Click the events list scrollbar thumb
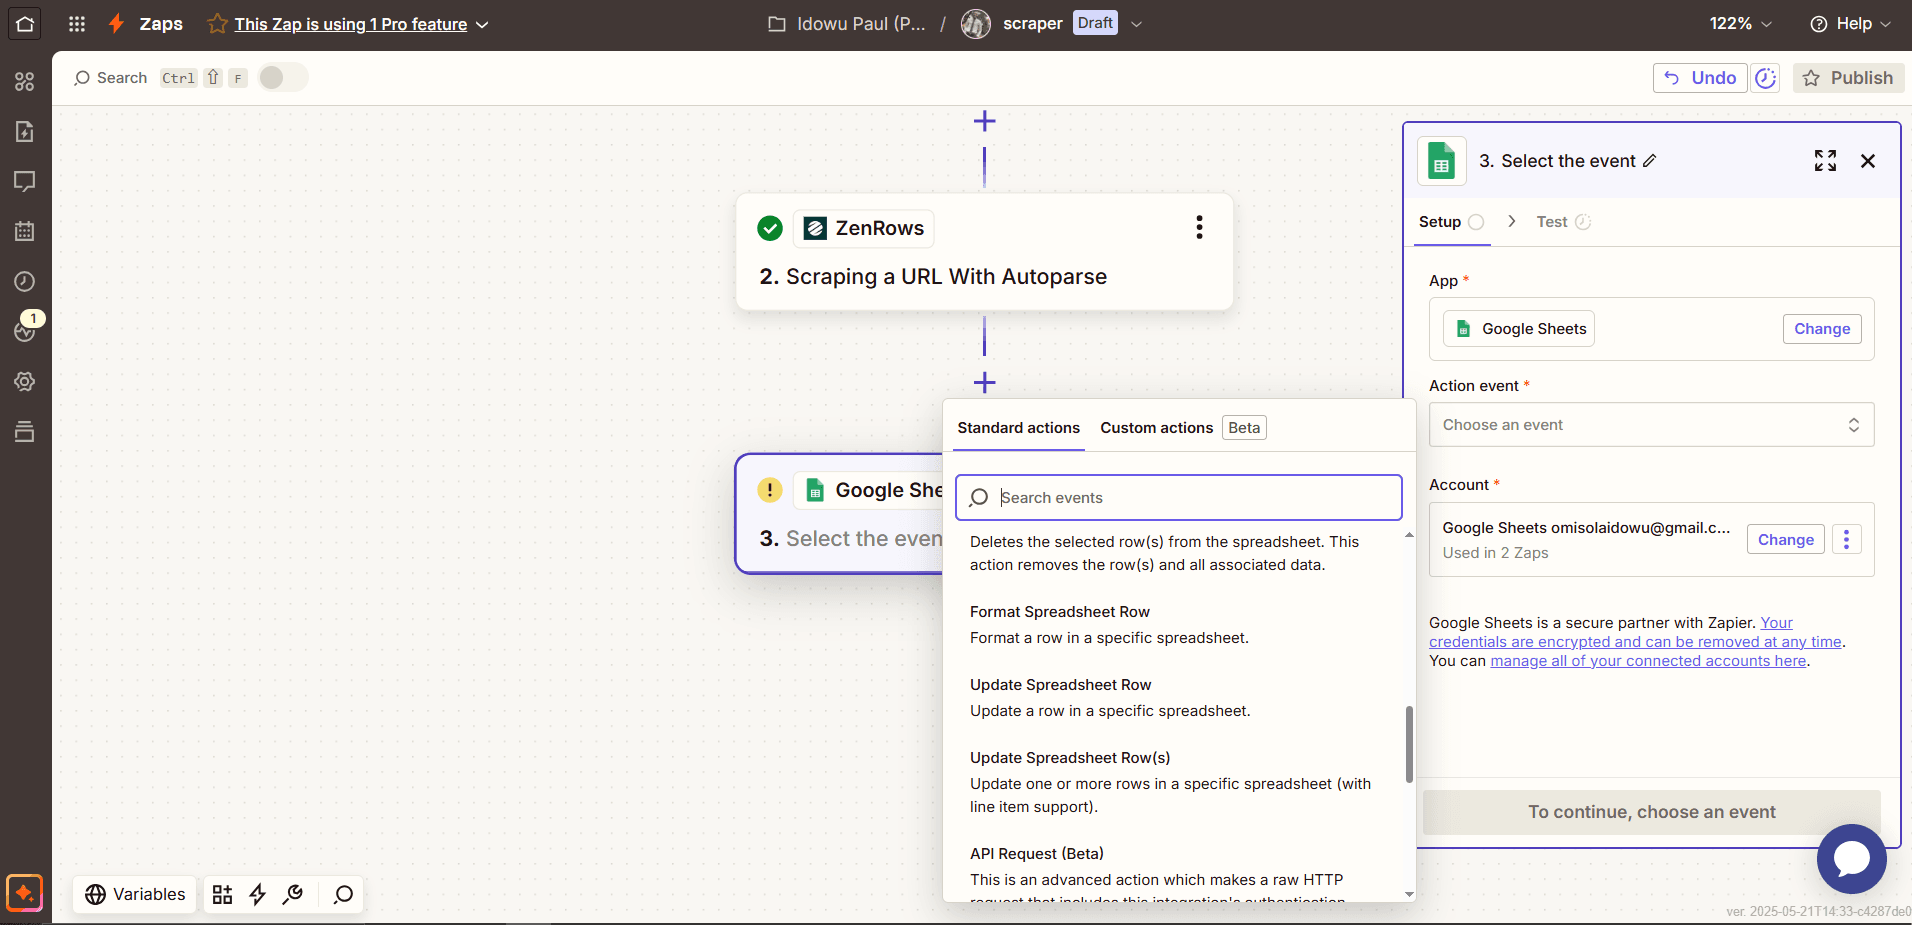The height and width of the screenshot is (925, 1912). [1409, 744]
